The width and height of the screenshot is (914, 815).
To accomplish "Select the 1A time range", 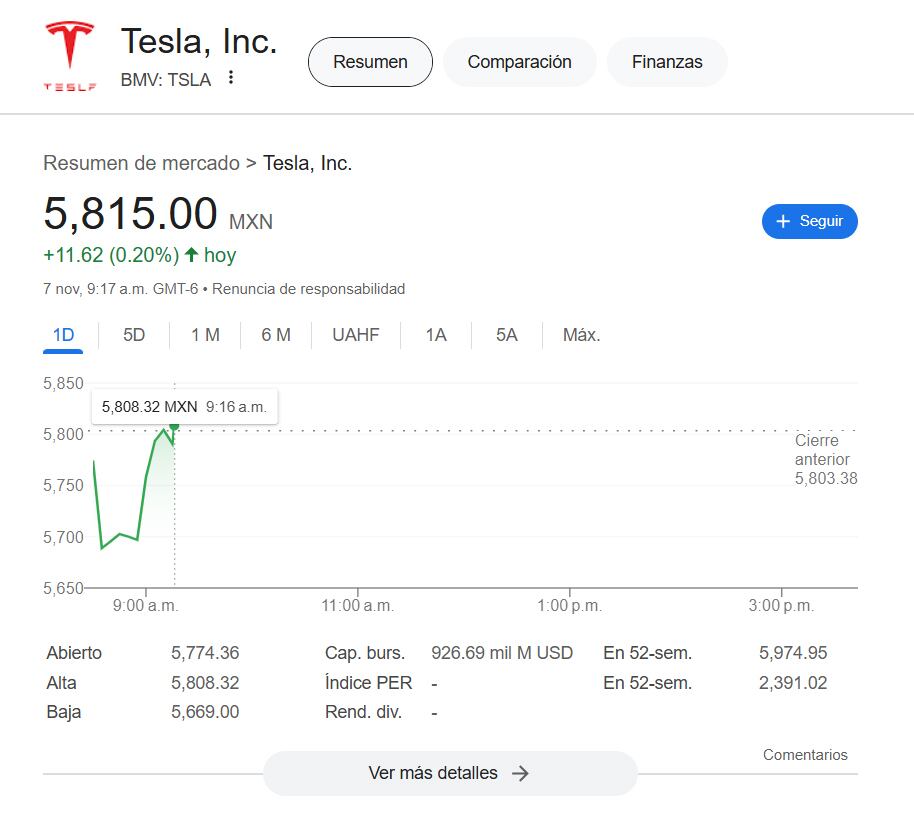I will click(435, 335).
